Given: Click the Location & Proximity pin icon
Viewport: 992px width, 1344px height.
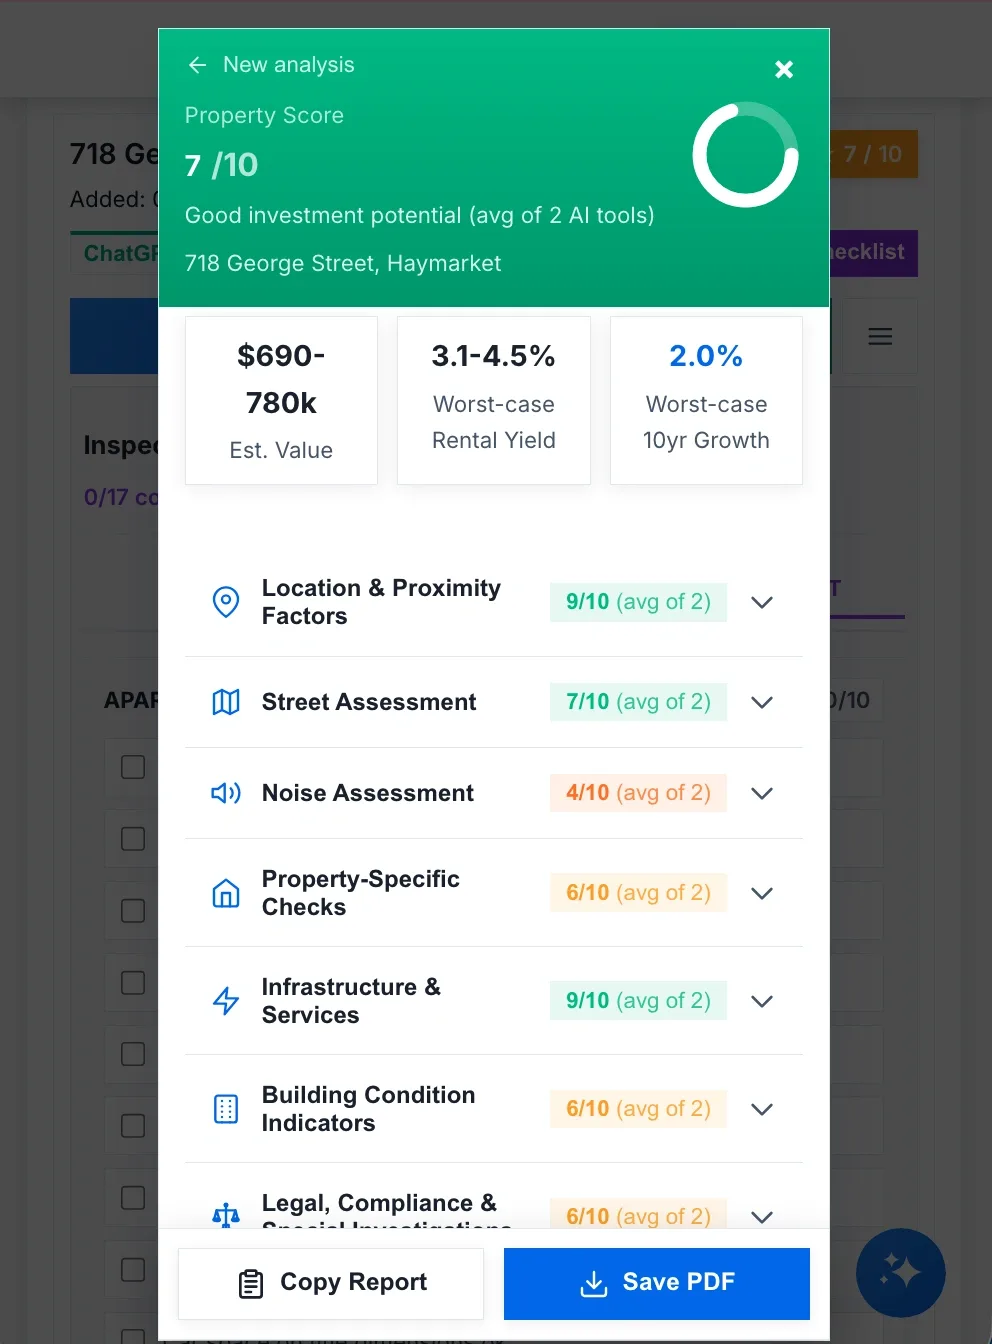Looking at the screenshot, I should (226, 602).
